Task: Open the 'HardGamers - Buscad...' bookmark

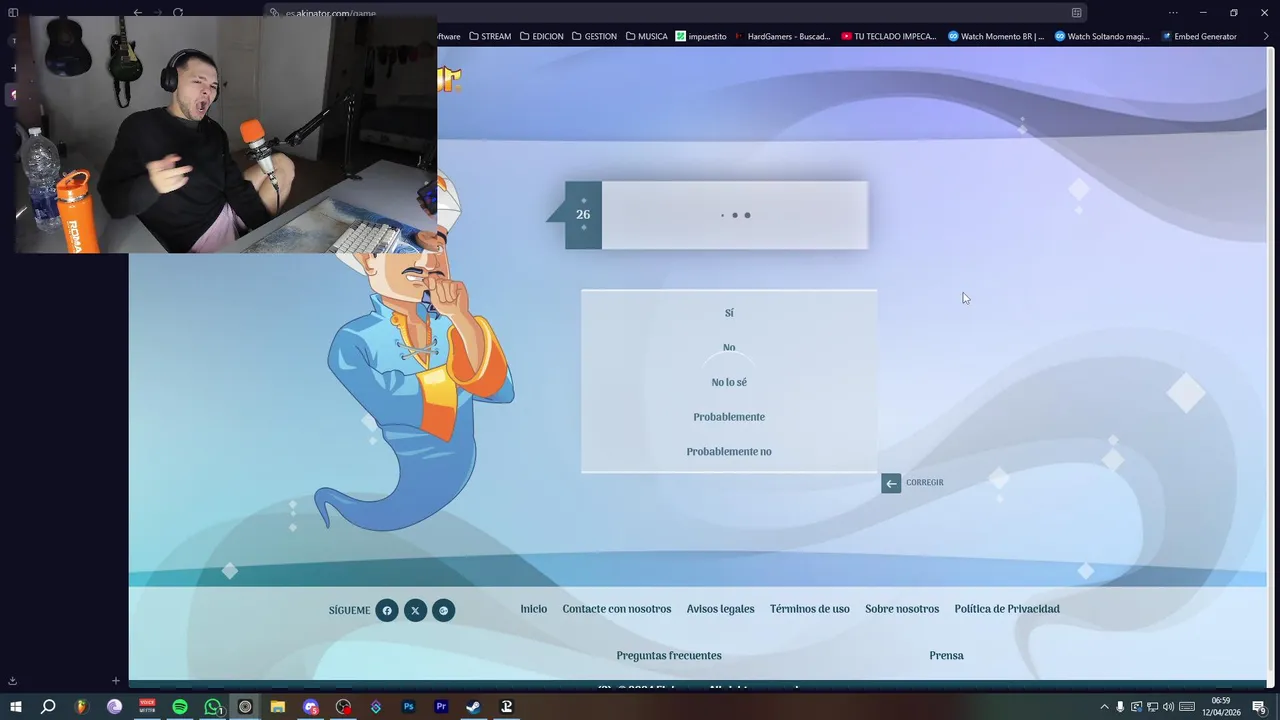Action: [x=782, y=36]
